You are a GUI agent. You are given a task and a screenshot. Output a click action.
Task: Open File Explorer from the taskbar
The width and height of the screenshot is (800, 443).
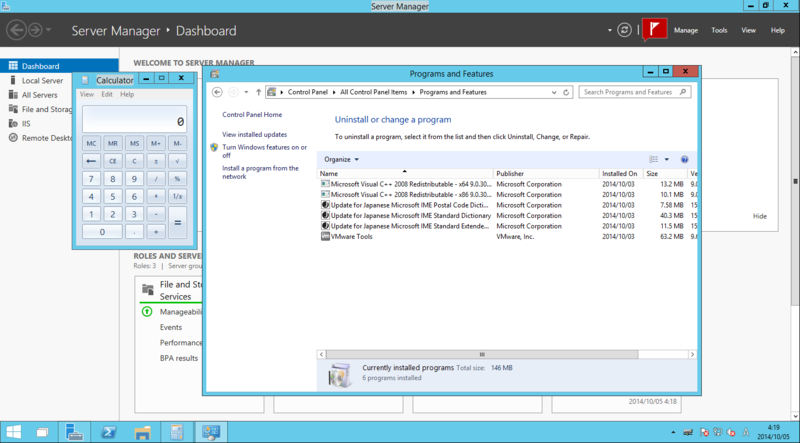[x=142, y=432]
